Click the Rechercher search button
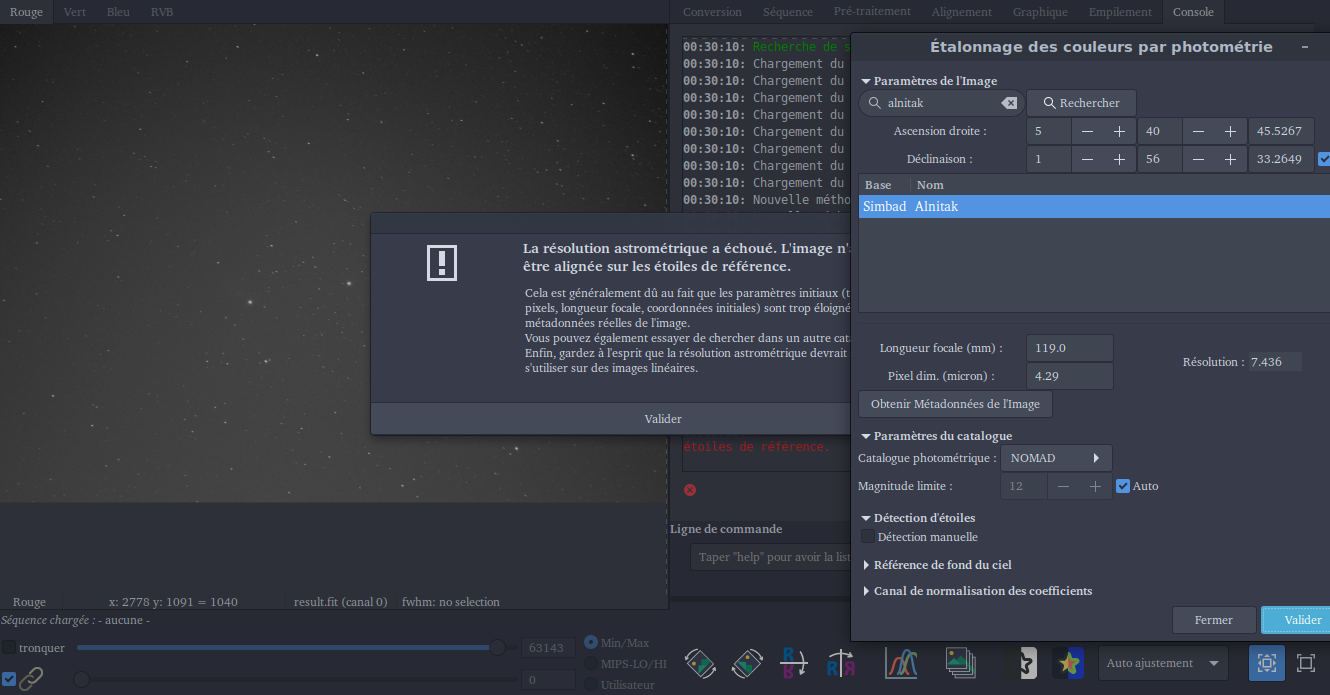 (x=1080, y=103)
